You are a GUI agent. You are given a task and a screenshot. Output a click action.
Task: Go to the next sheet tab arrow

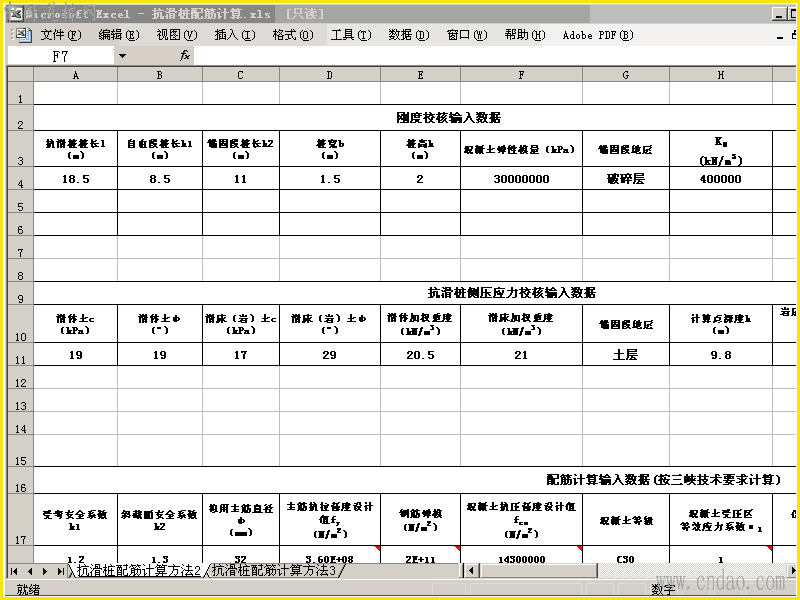[x=45, y=571]
